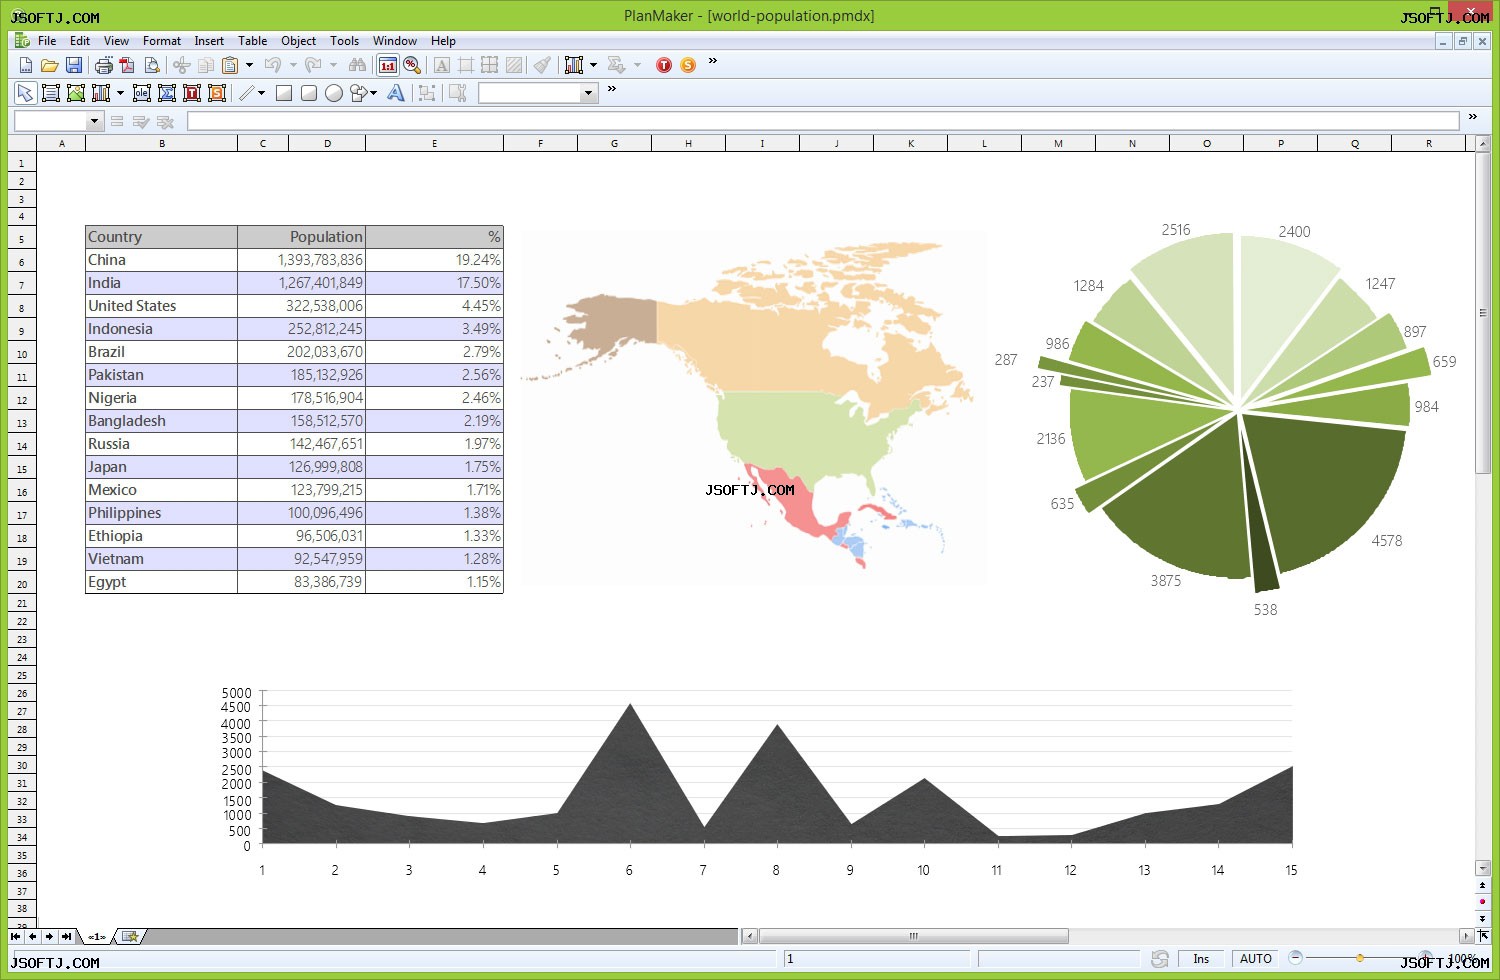This screenshot has height=980, width=1500.
Task: Click the Print icon
Action: (x=103, y=65)
